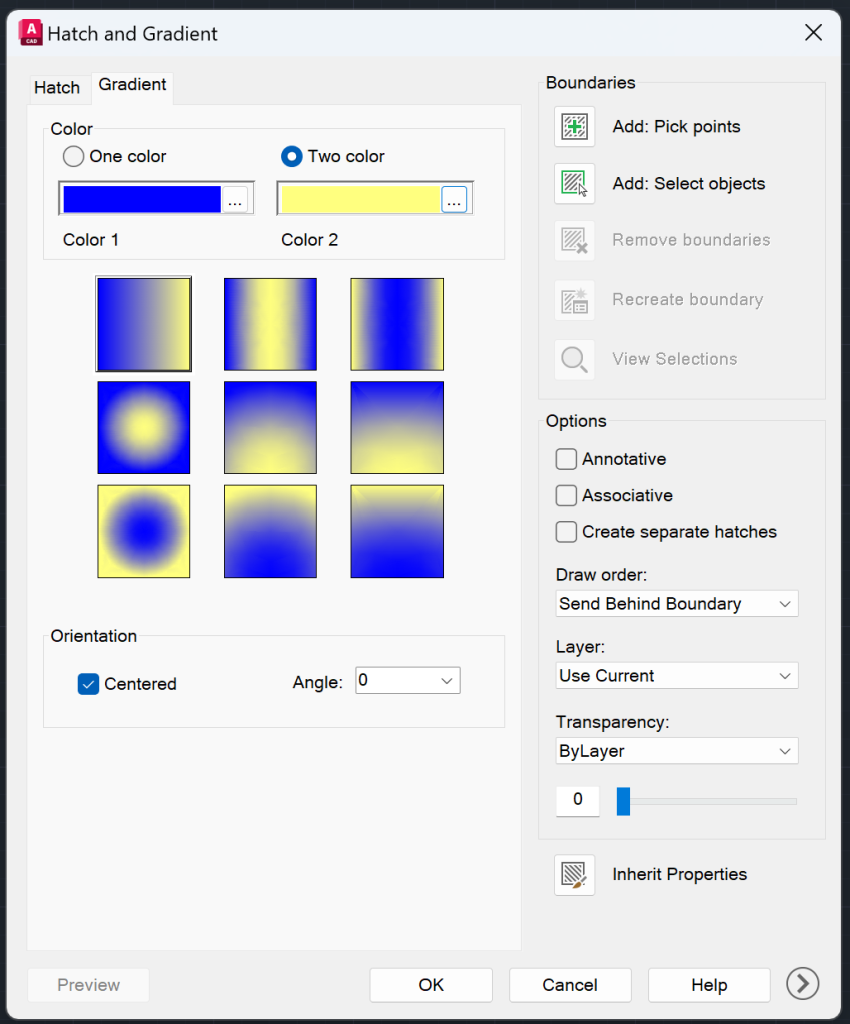Click the View Selections magnifier icon
The height and width of the screenshot is (1024, 850).
point(574,358)
